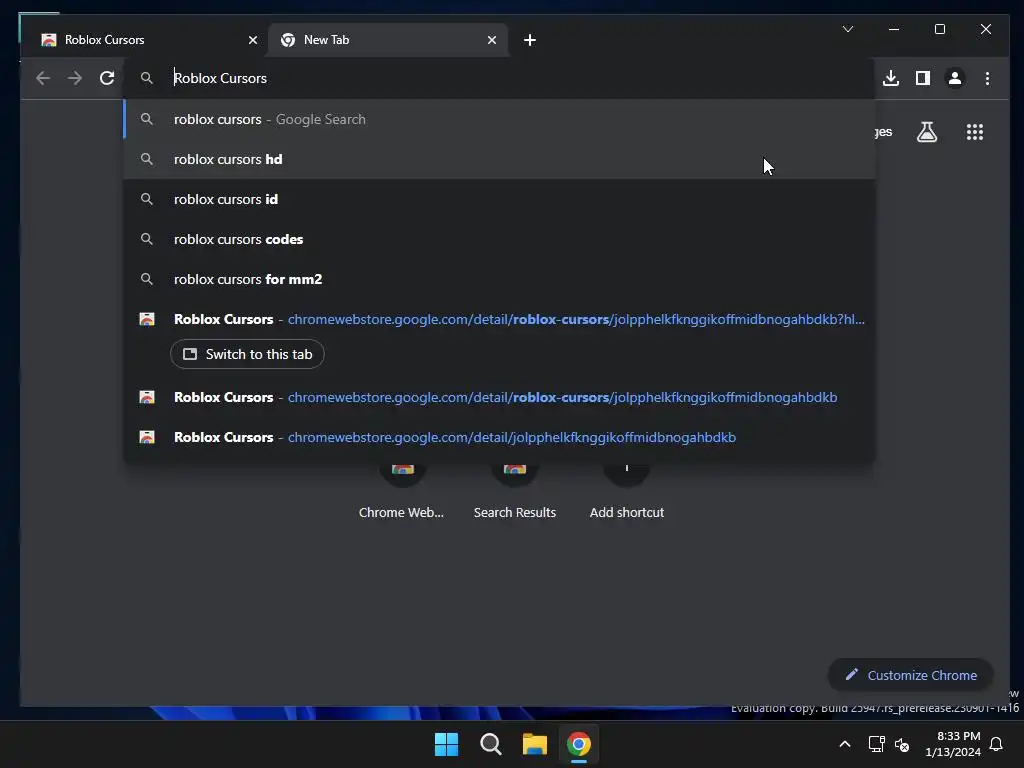The height and width of the screenshot is (768, 1024).
Task: Open Chrome downloads icon
Action: [891, 78]
